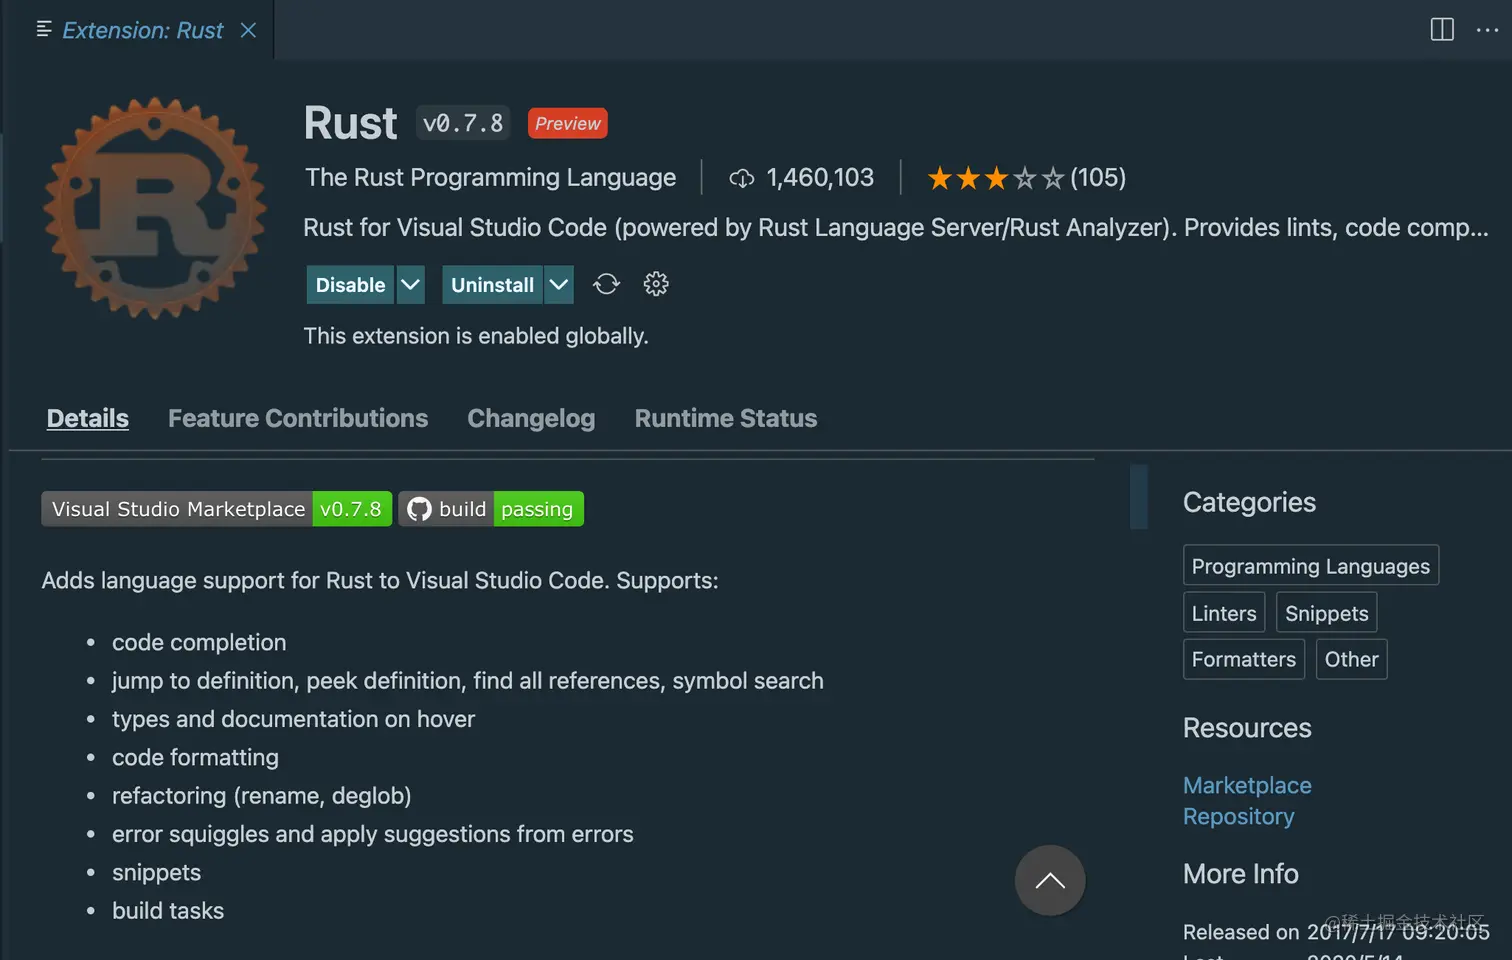Click the star rating (105)
The height and width of the screenshot is (960, 1512).
1026,178
